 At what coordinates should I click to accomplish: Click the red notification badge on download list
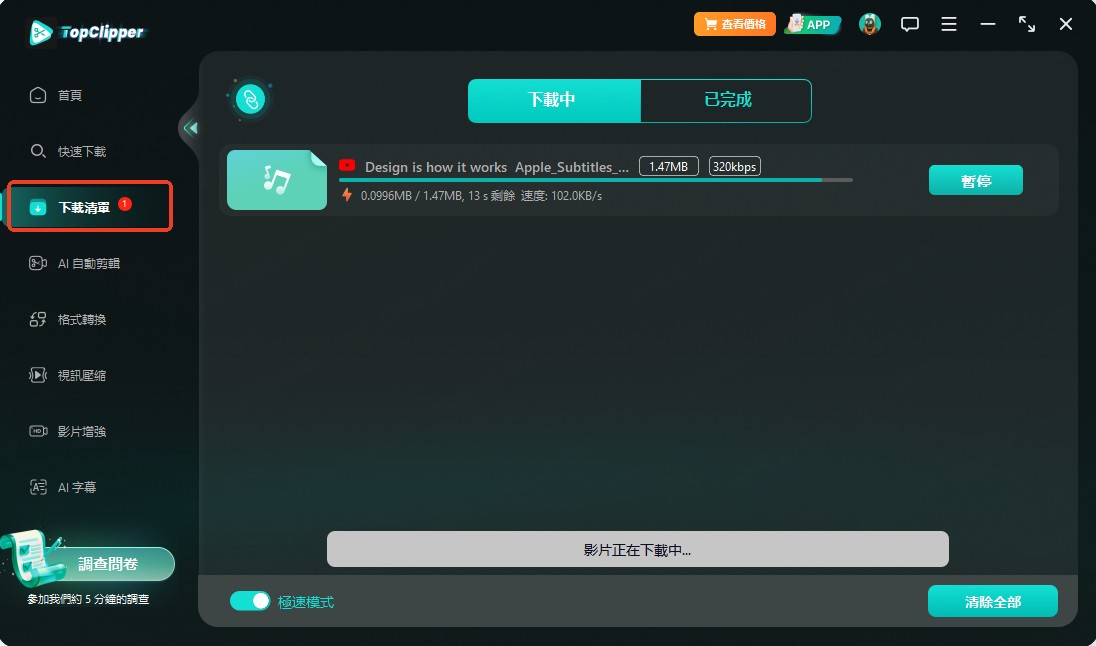[x=125, y=204]
